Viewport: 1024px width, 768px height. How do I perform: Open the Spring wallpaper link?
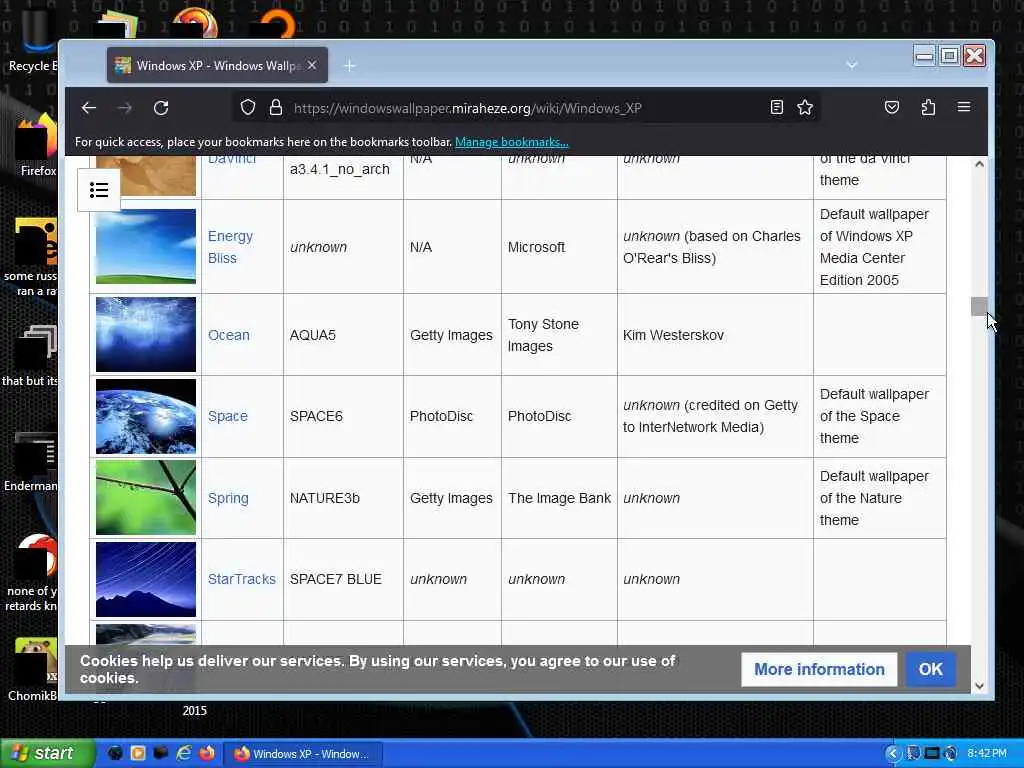point(228,498)
